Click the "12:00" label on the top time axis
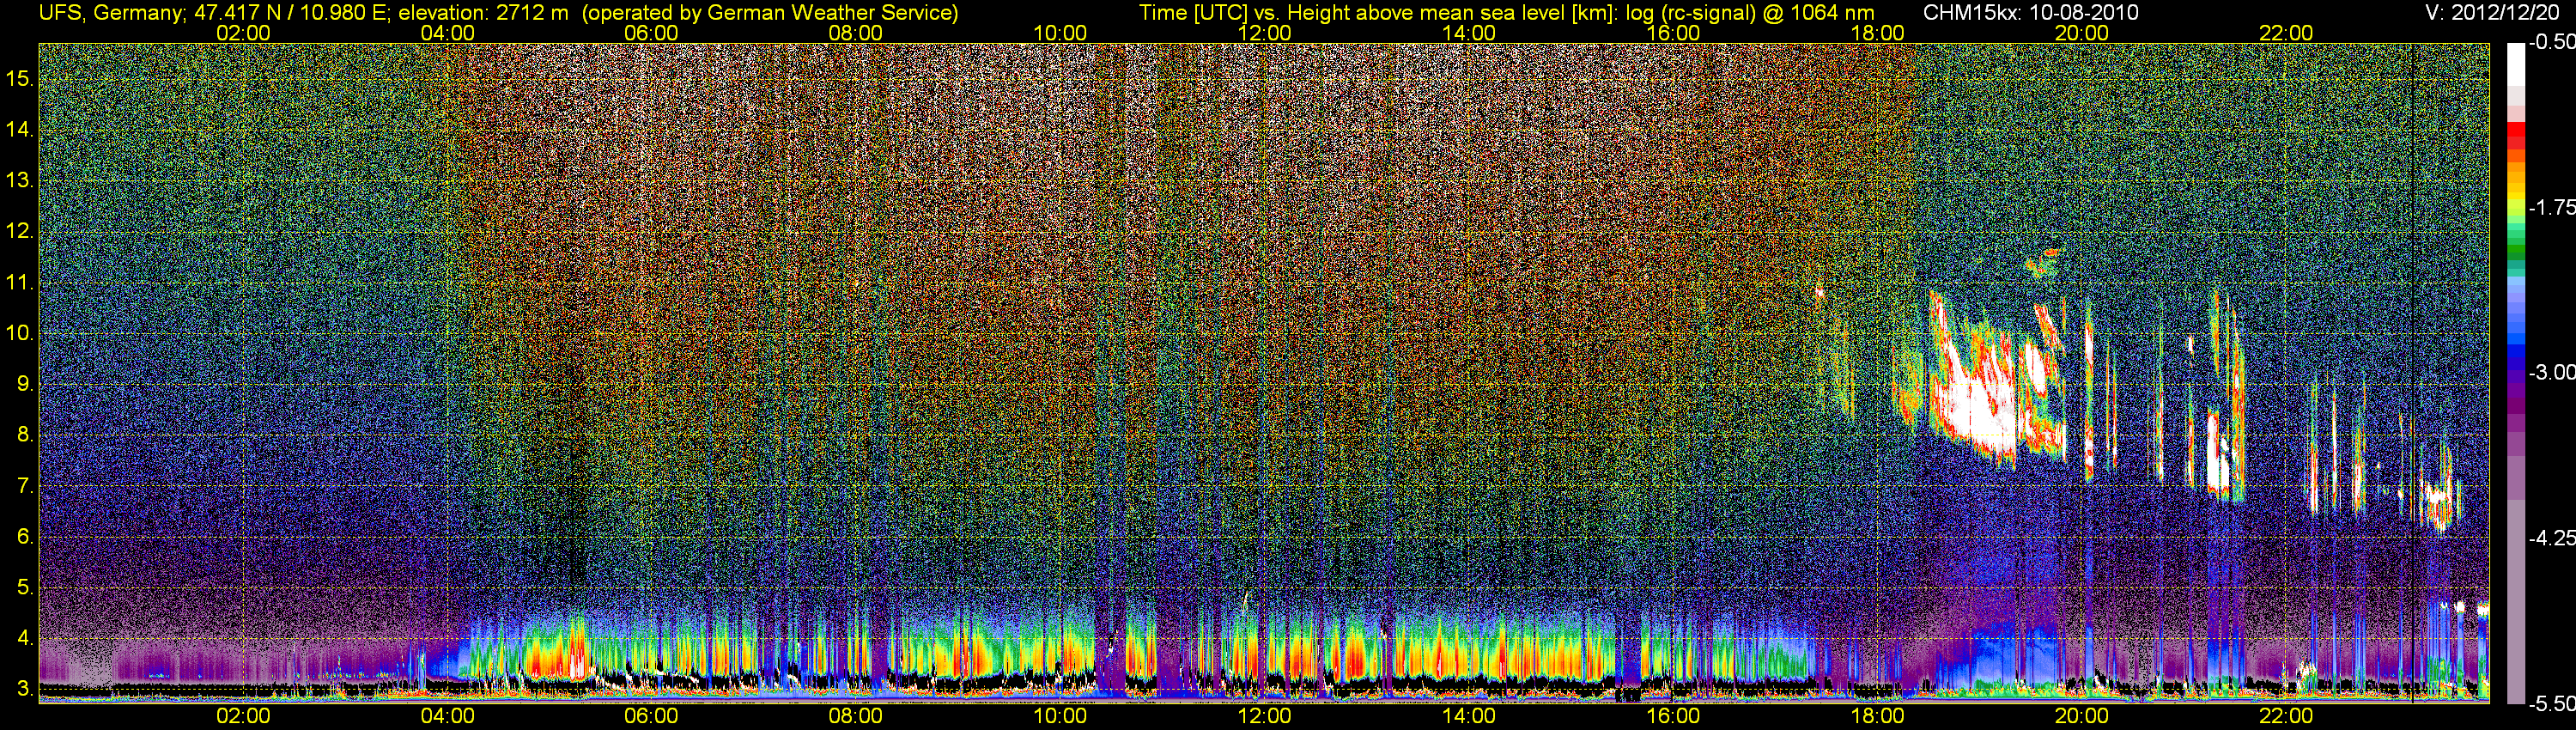 (1264, 33)
